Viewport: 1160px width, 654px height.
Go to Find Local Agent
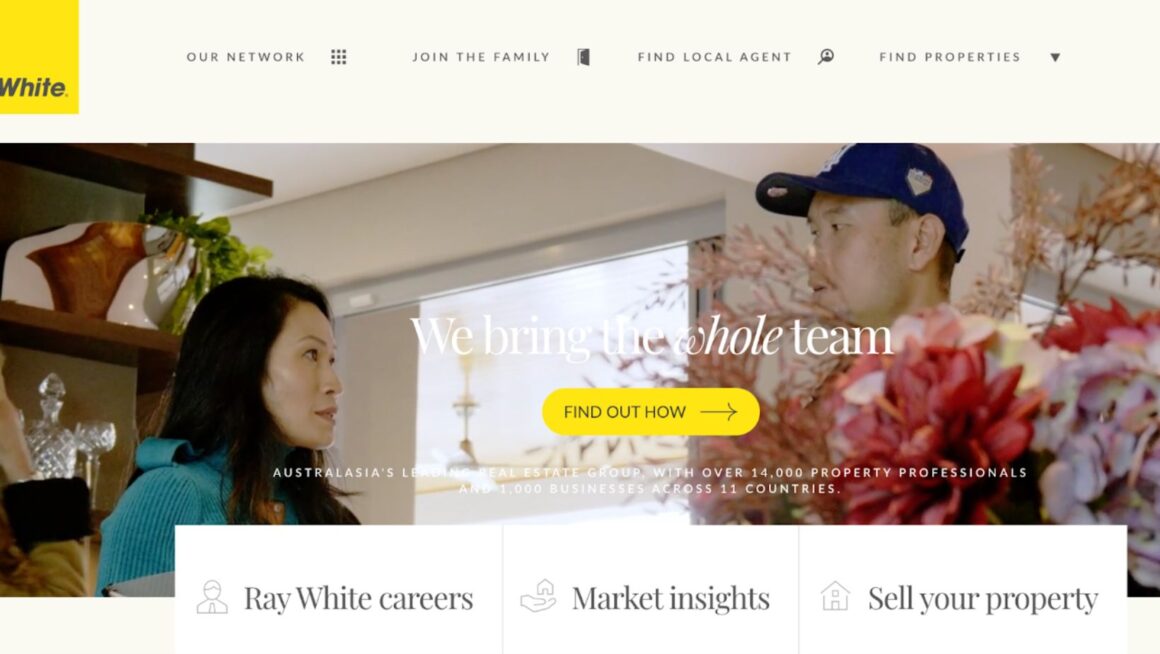pyautogui.click(x=715, y=57)
